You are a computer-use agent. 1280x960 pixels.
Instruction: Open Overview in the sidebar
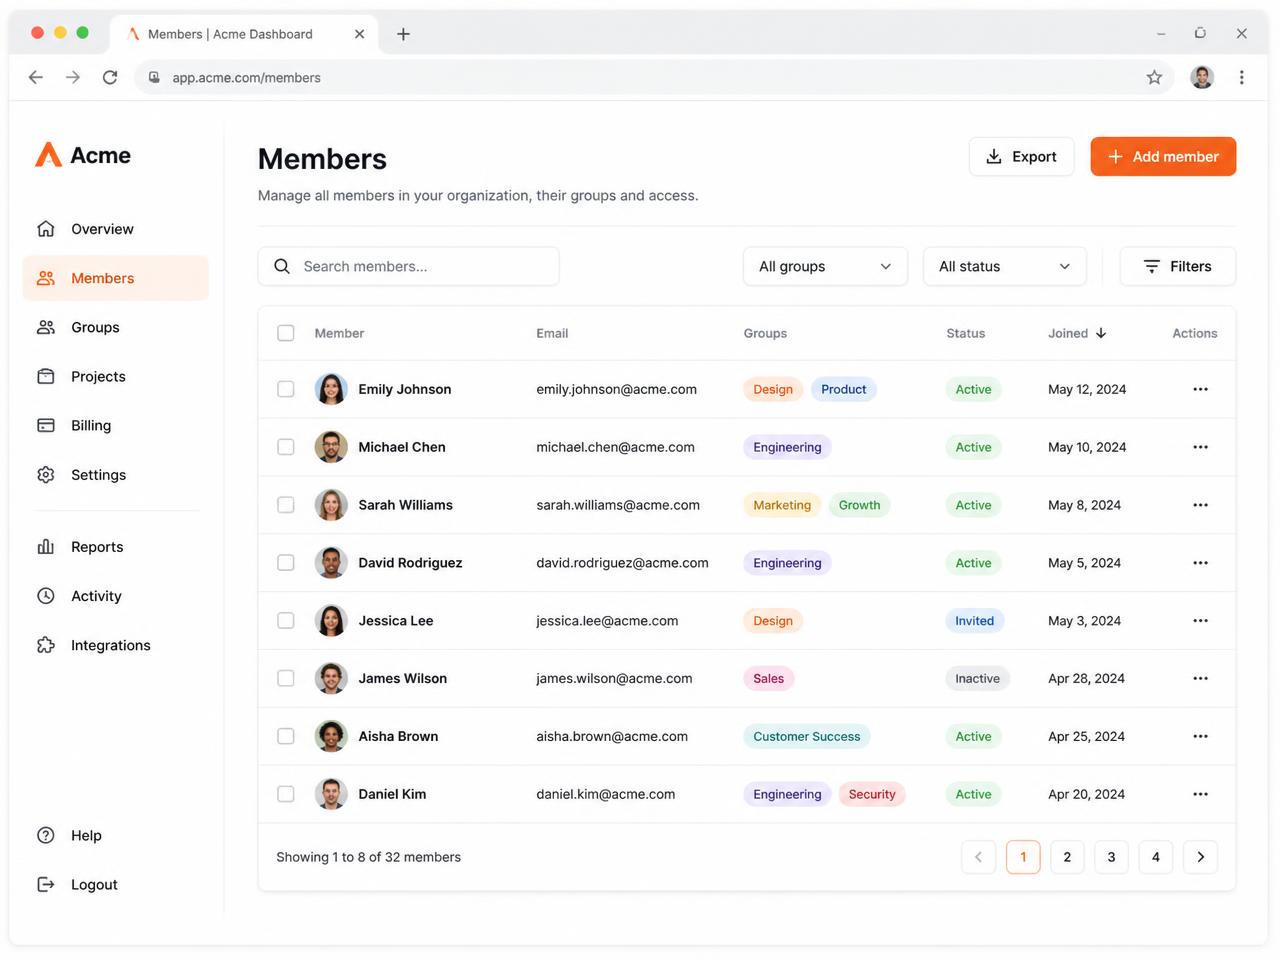(x=116, y=229)
